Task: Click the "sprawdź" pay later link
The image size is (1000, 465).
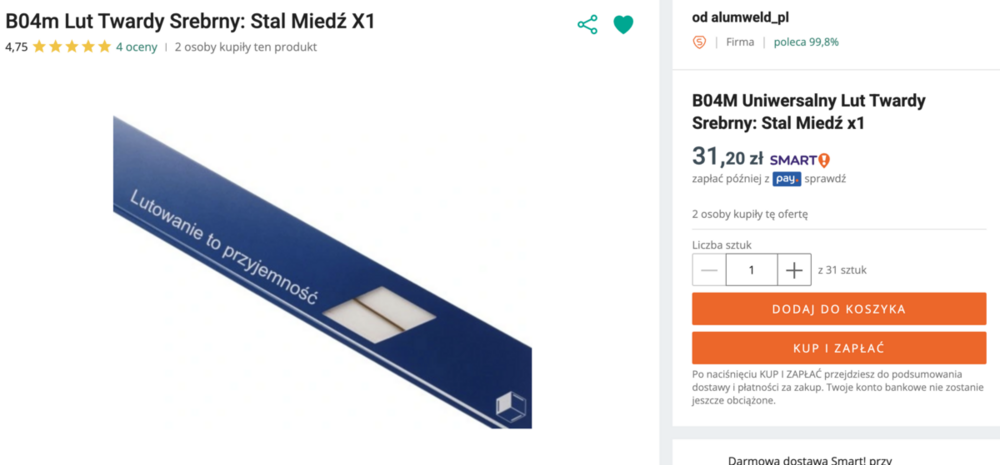Action: [825, 179]
